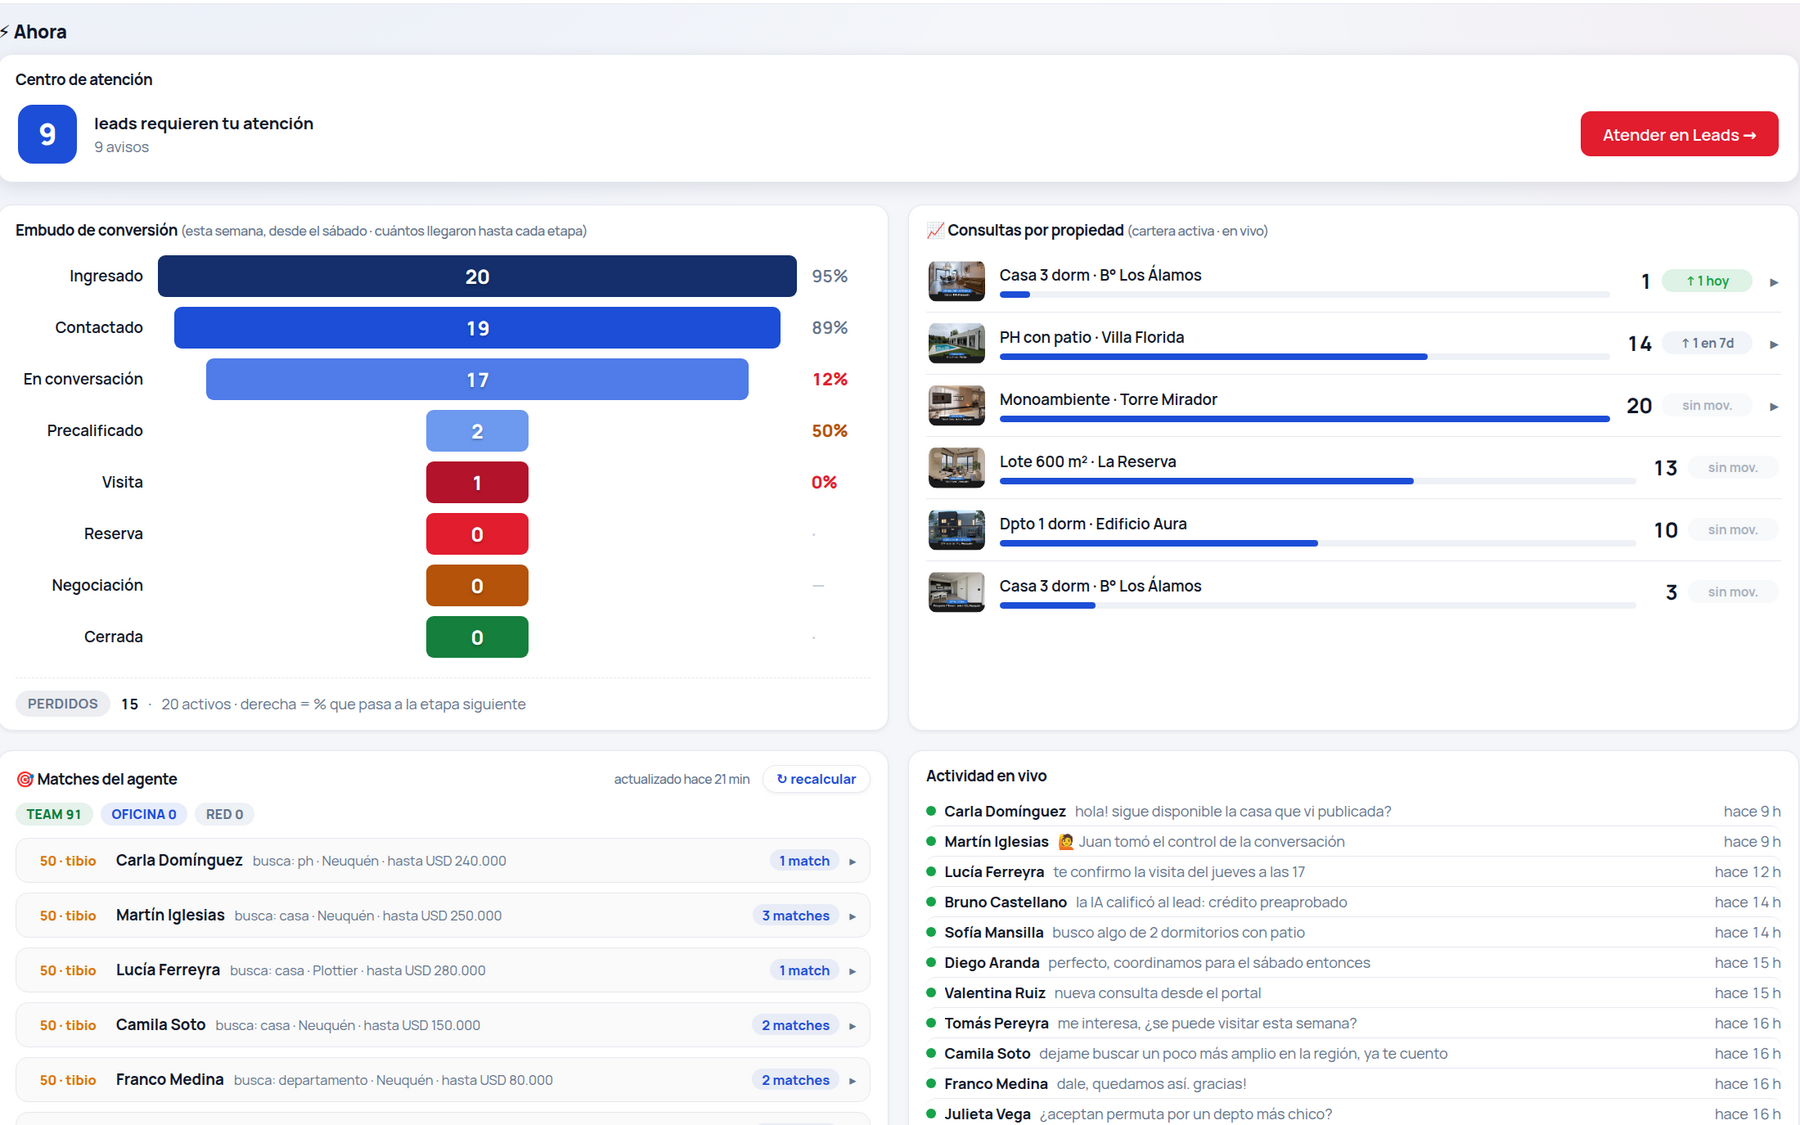Expand the PH con patio · Villa Florida row arrow
The image size is (1800, 1125).
point(1774,344)
